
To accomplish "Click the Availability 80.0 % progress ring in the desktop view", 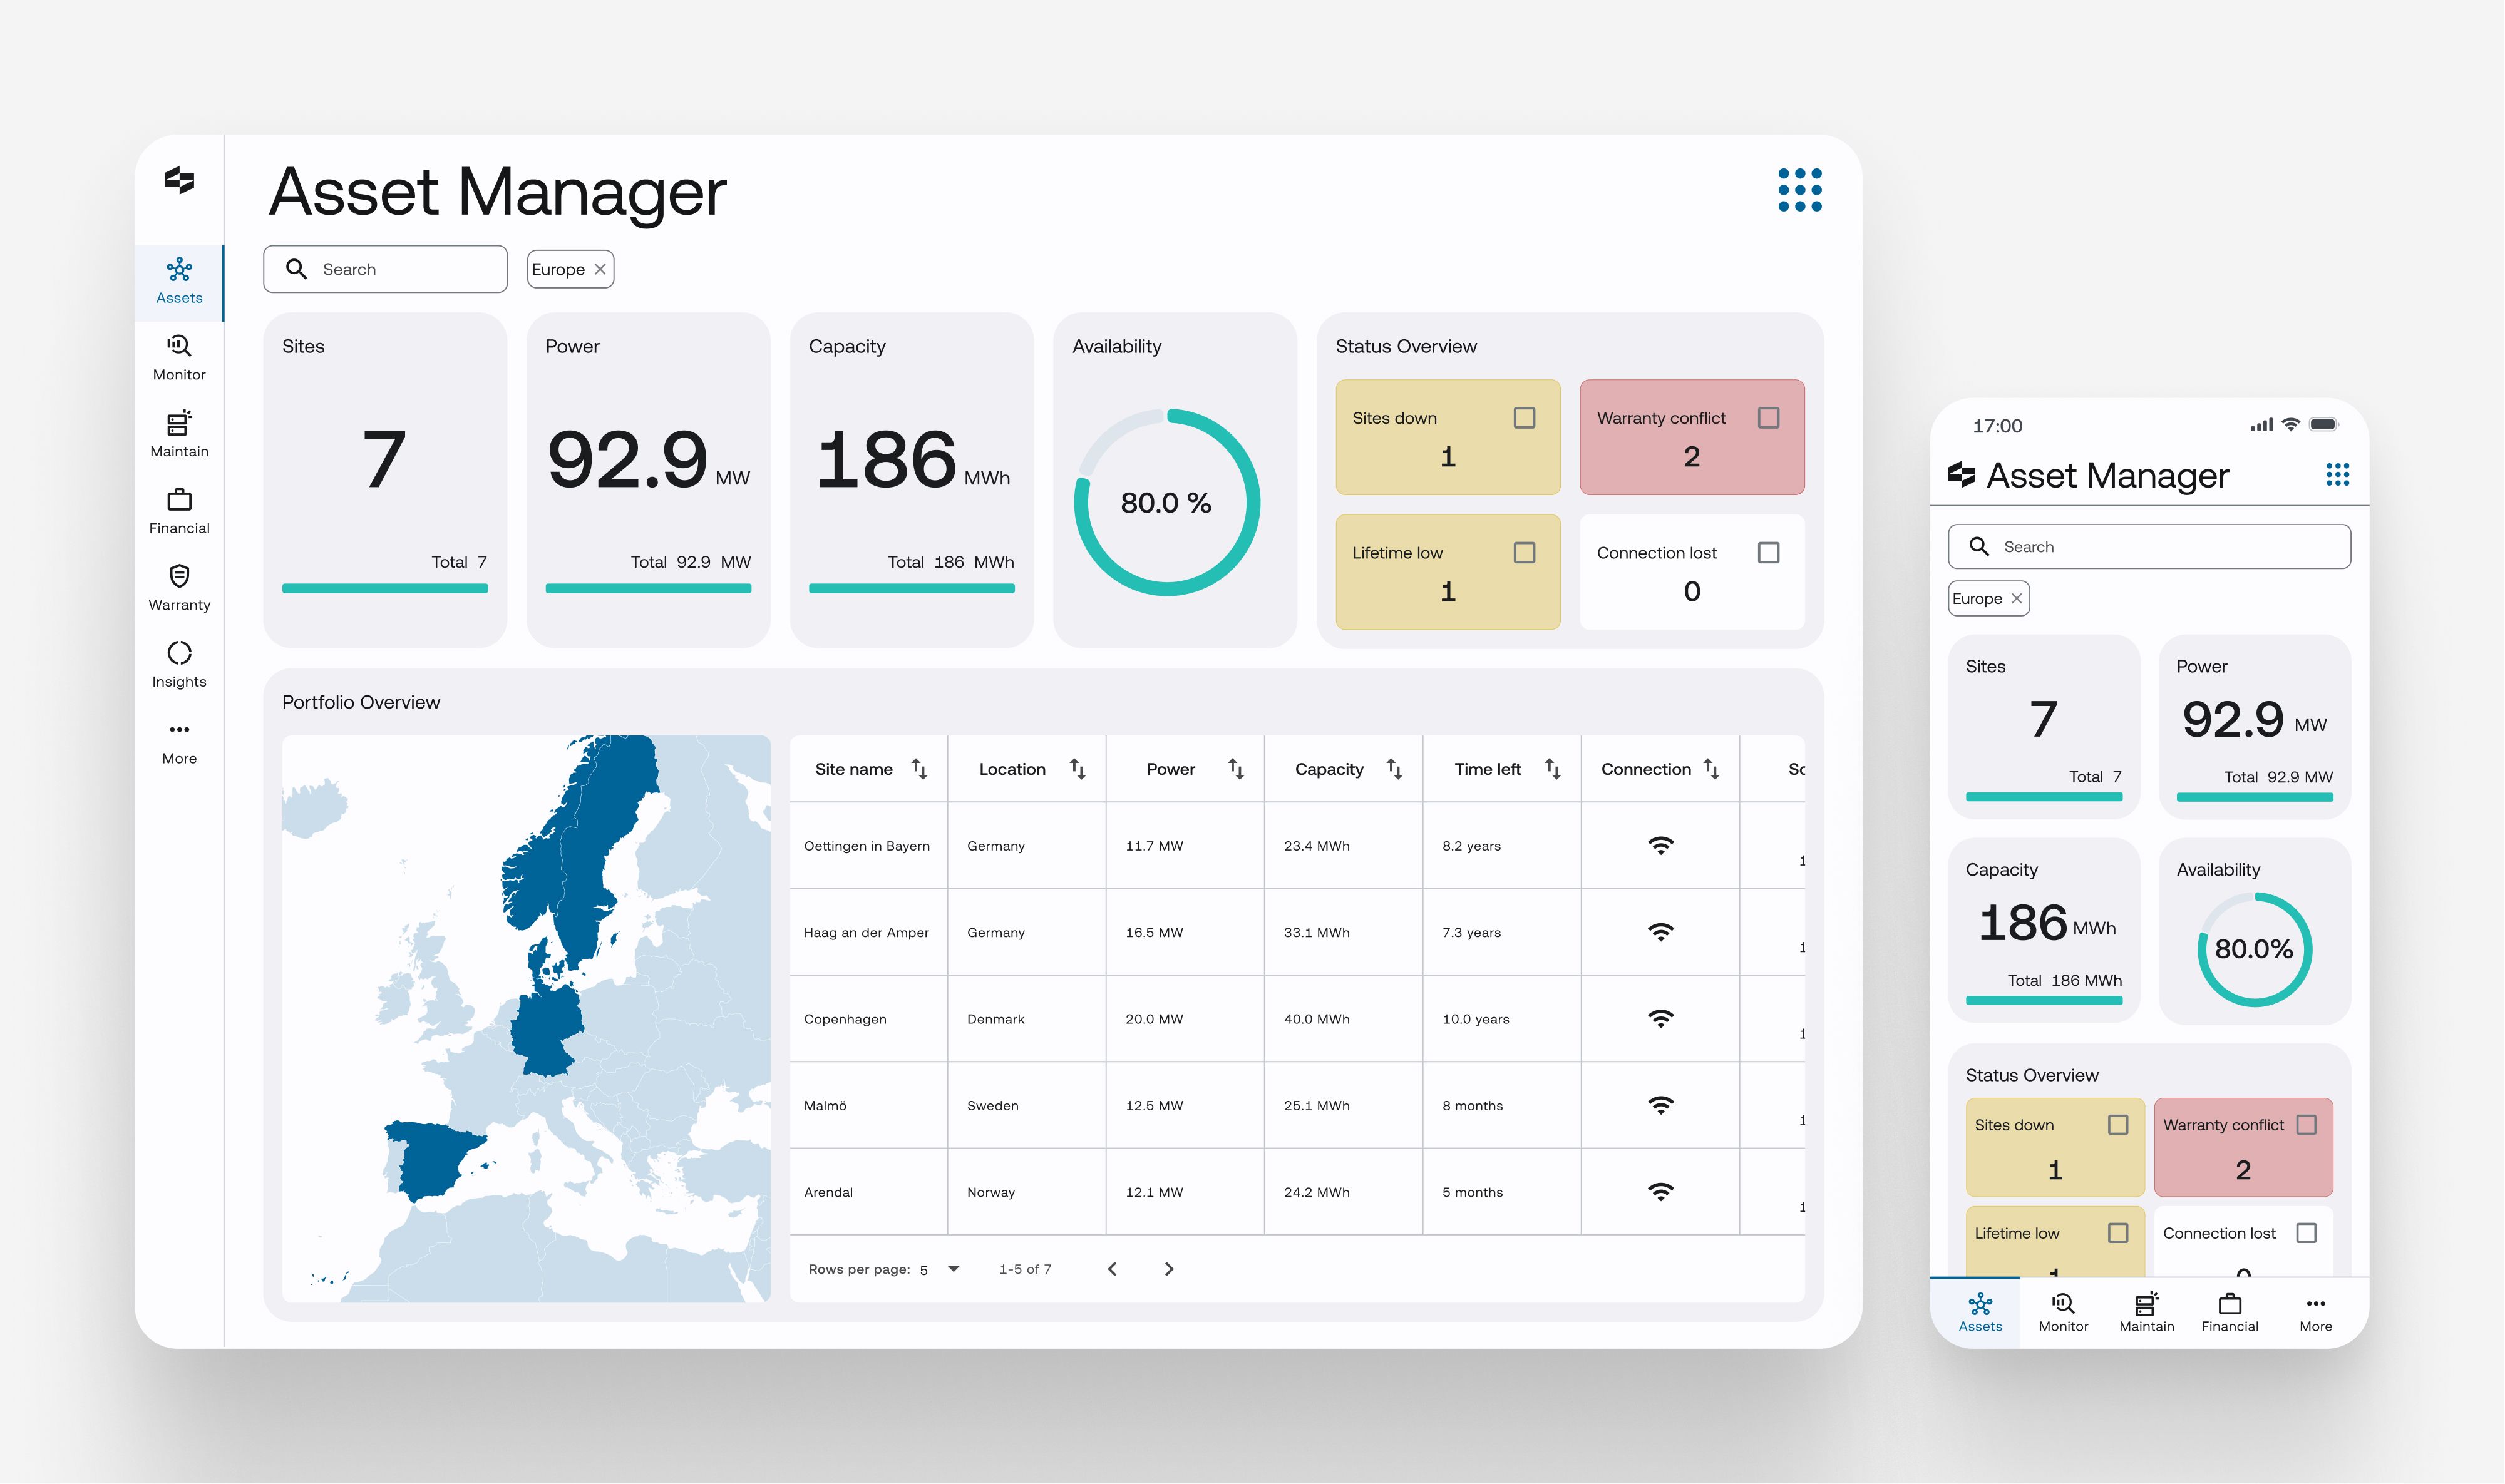I will click(x=1166, y=502).
